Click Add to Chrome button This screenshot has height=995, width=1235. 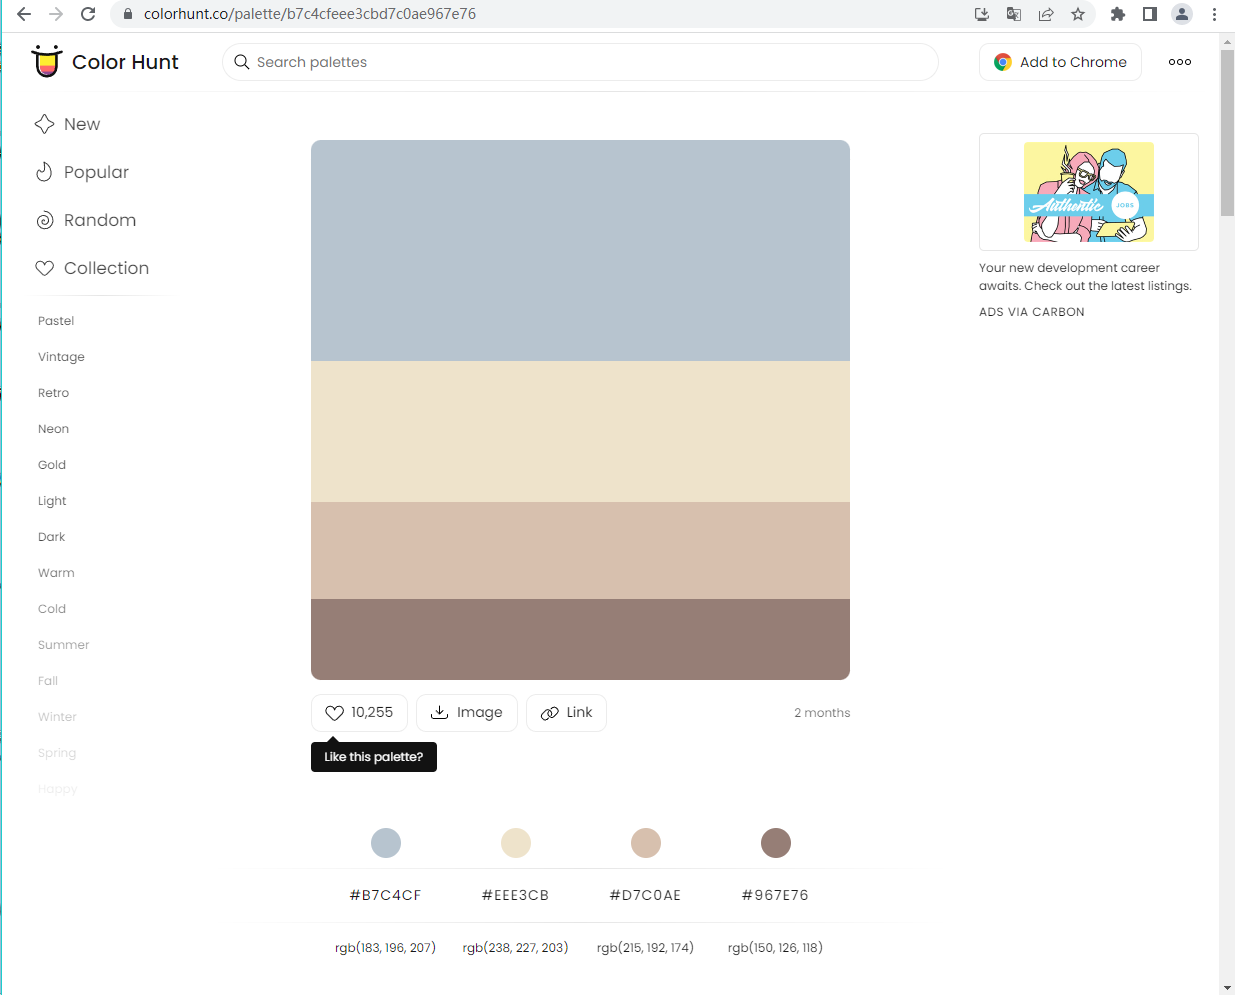click(1060, 62)
